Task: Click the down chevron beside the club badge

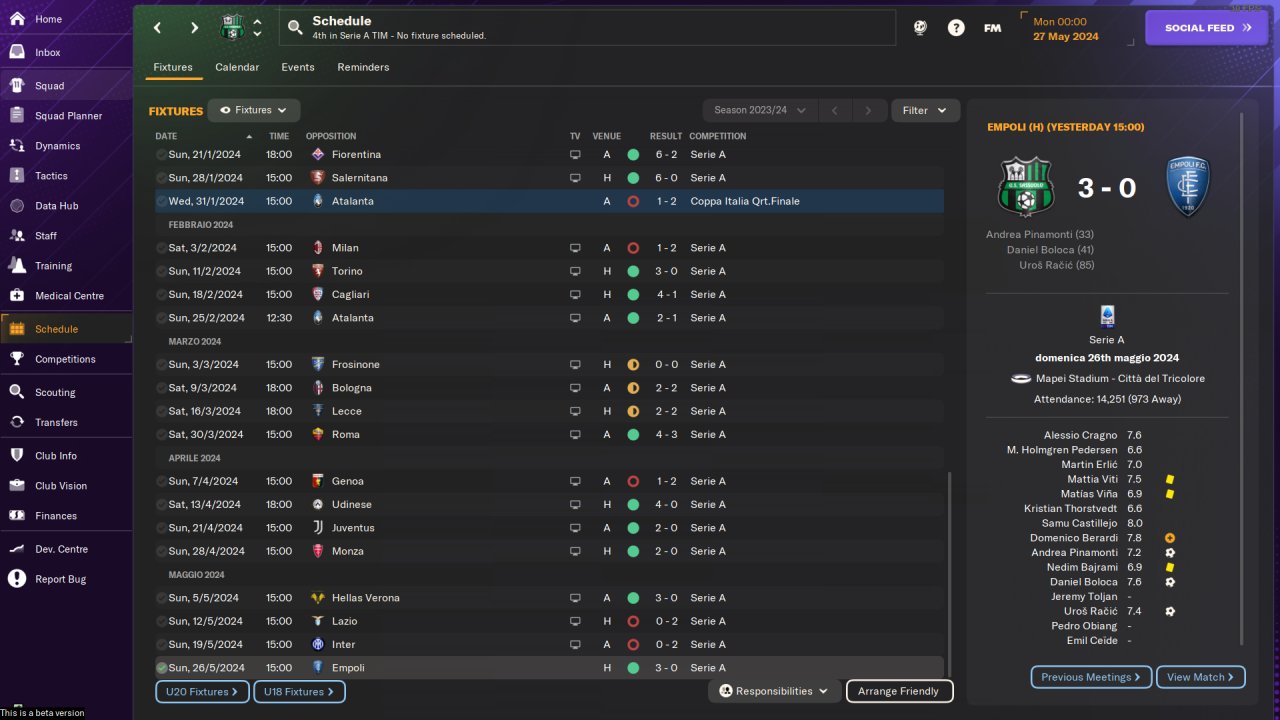Action: [257, 34]
